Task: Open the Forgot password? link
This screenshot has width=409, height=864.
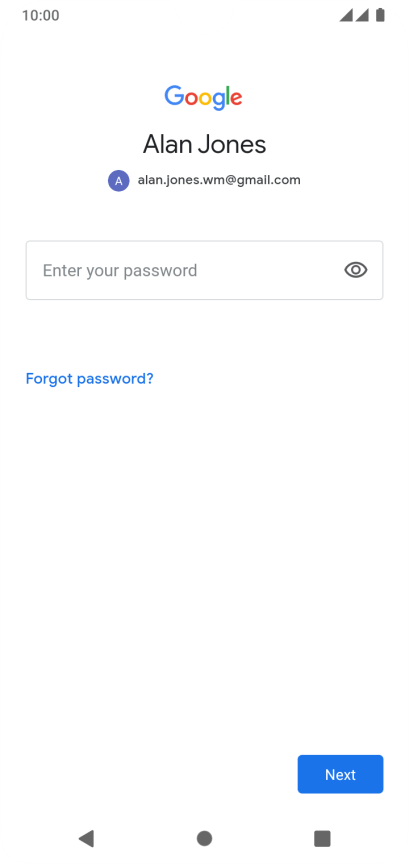Action: [x=89, y=379]
